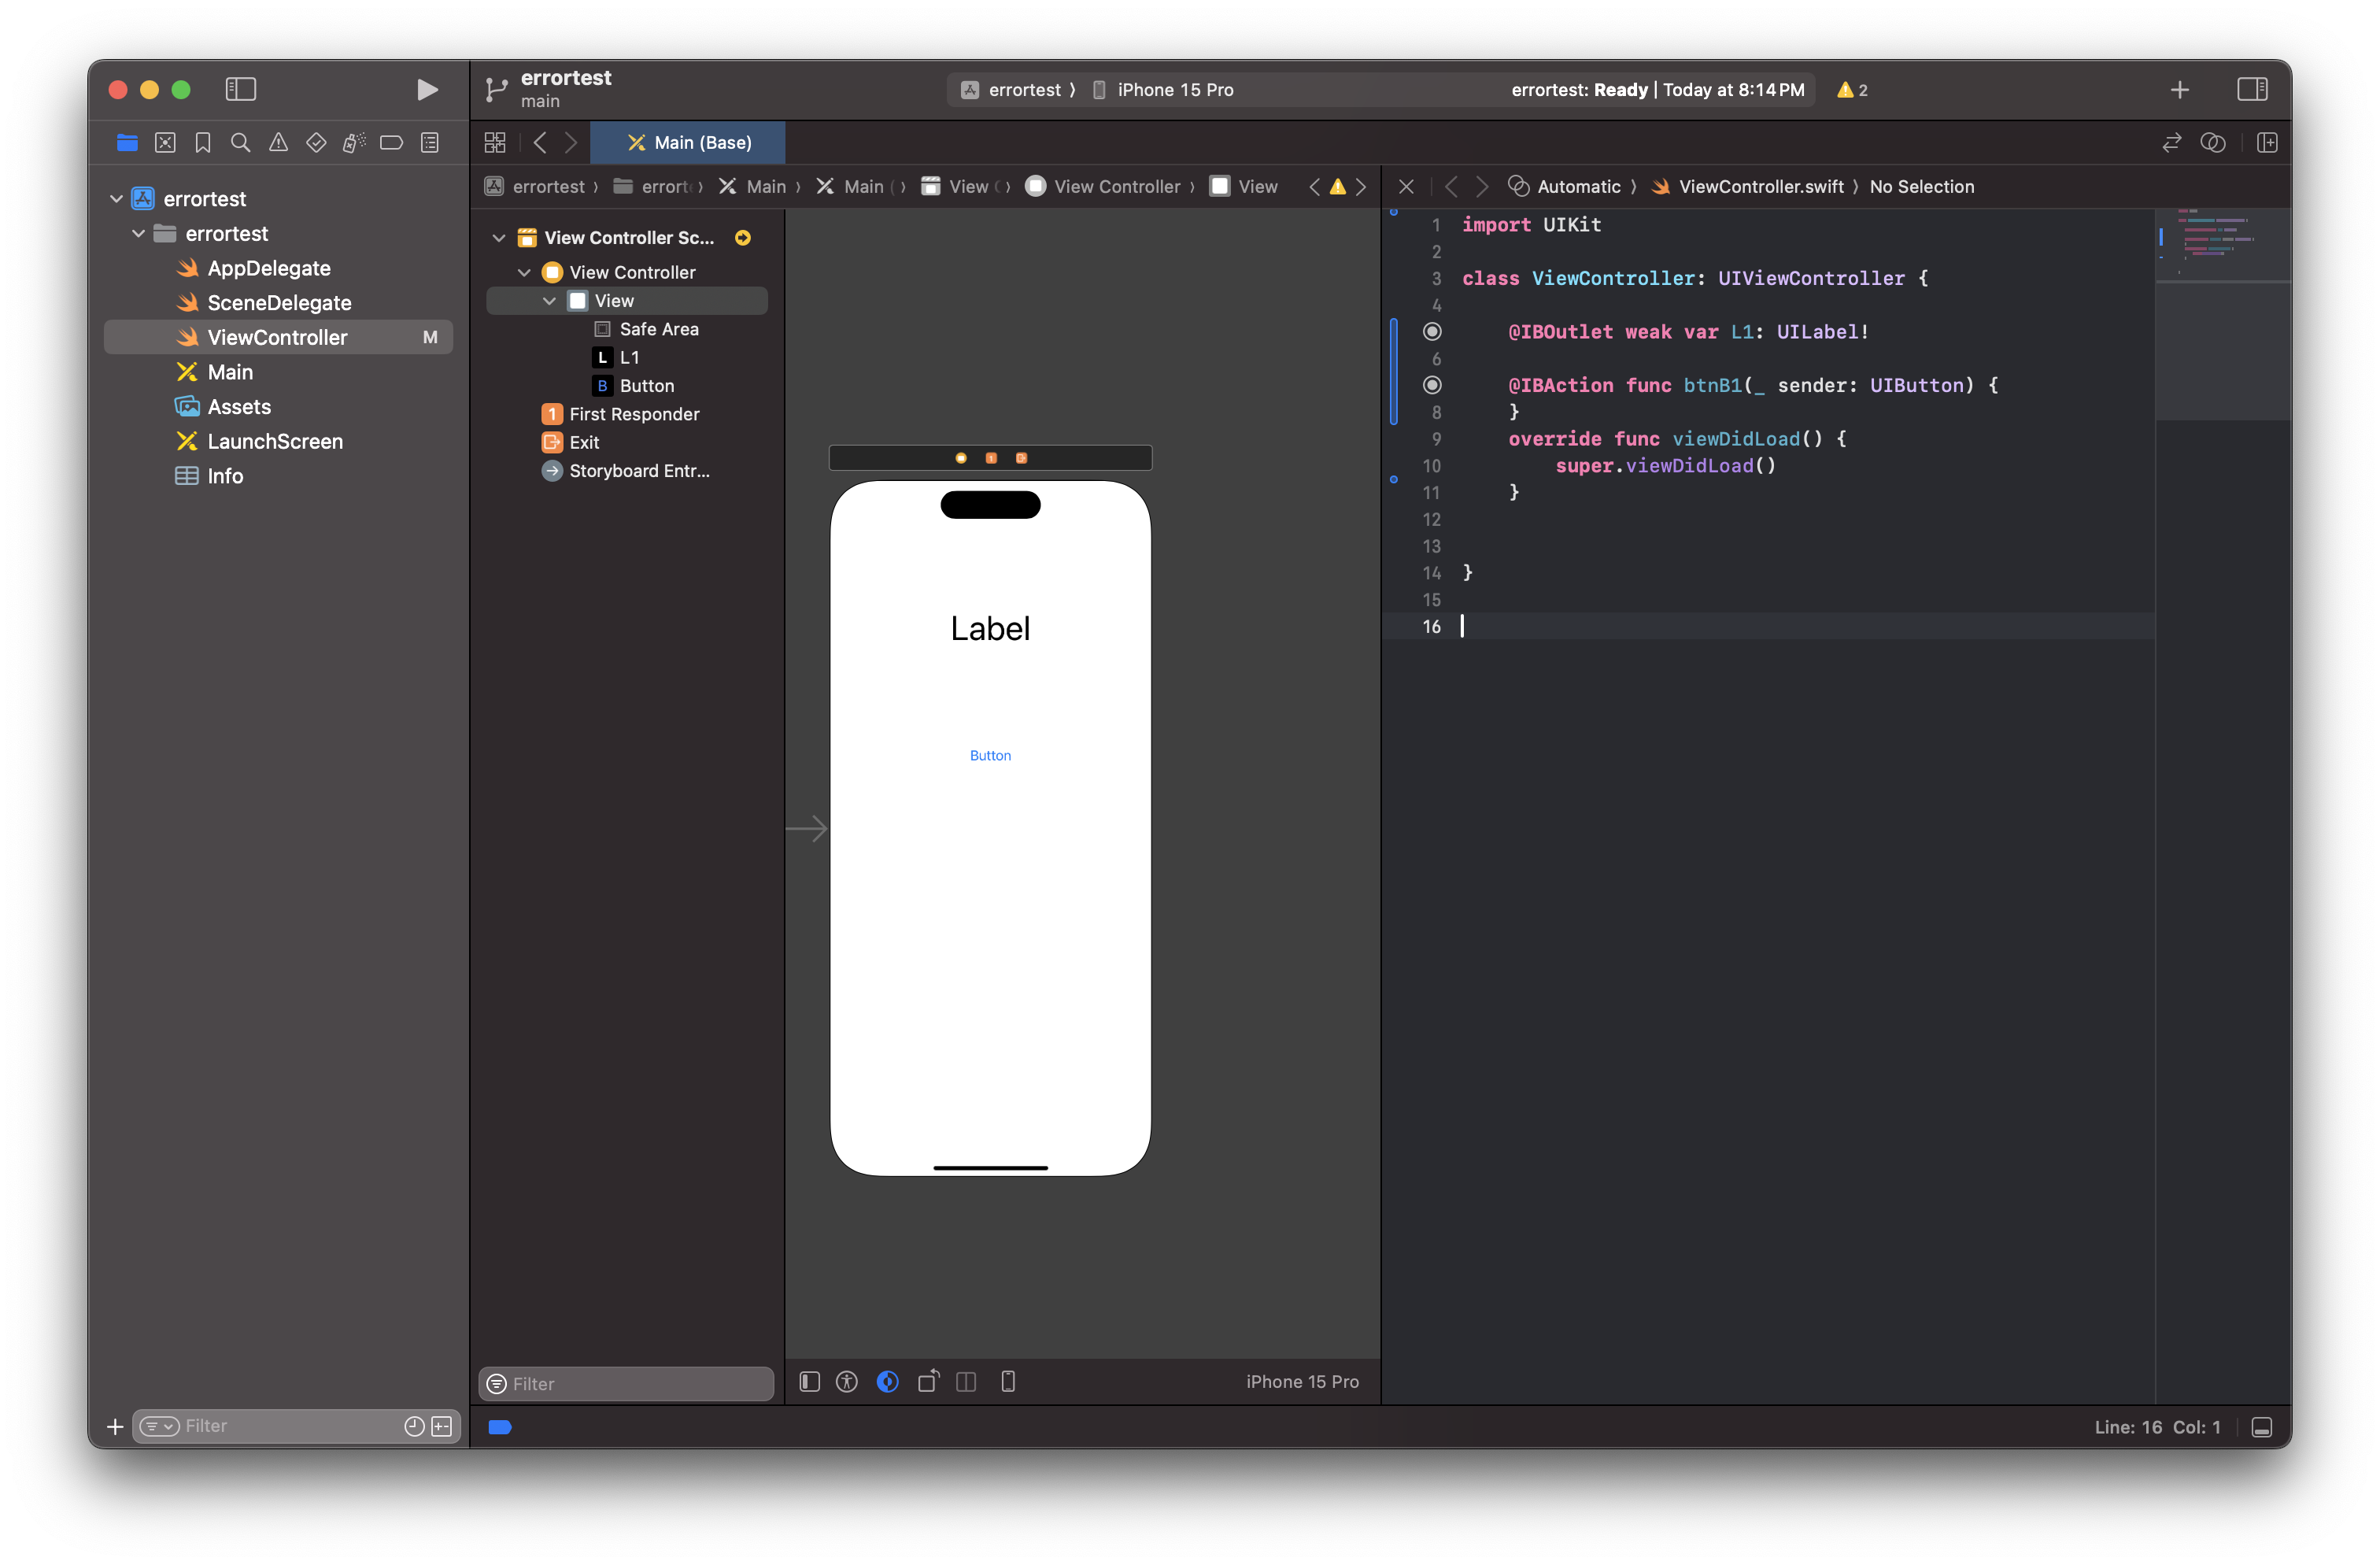Image resolution: width=2380 pixels, height=1565 pixels.
Task: Open the Library plus button
Action: (x=2180, y=90)
